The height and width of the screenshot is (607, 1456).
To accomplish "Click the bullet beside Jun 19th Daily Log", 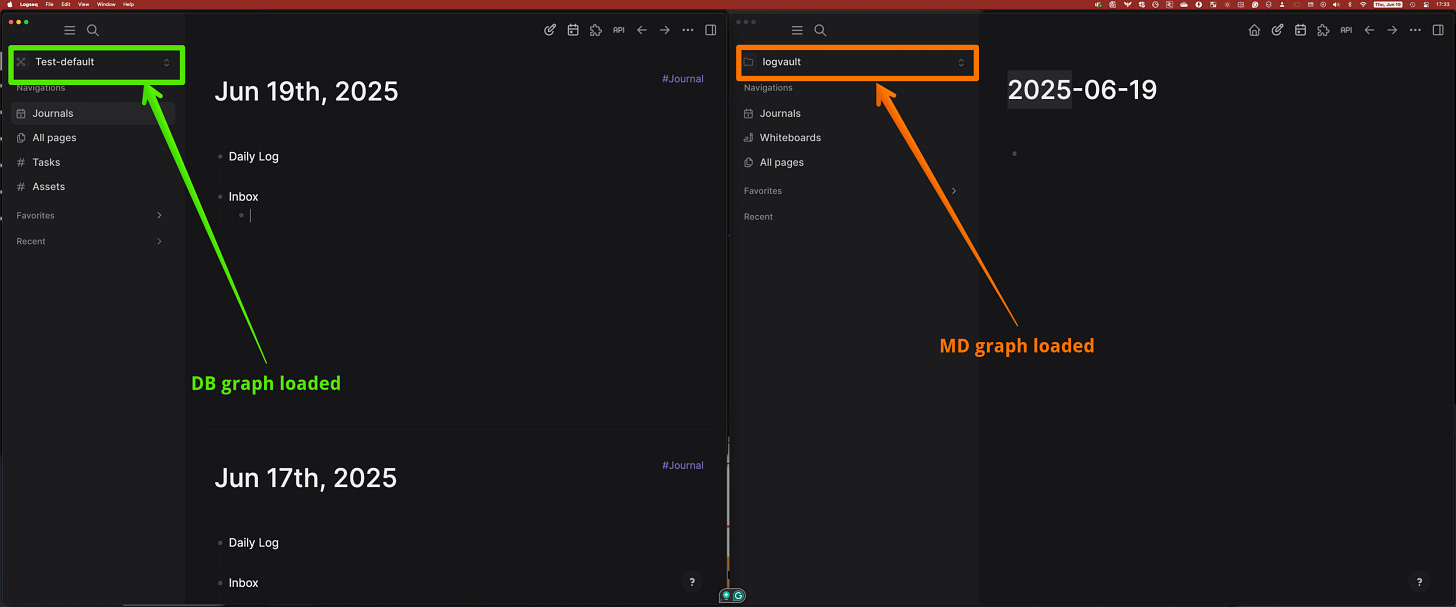I will [220, 156].
